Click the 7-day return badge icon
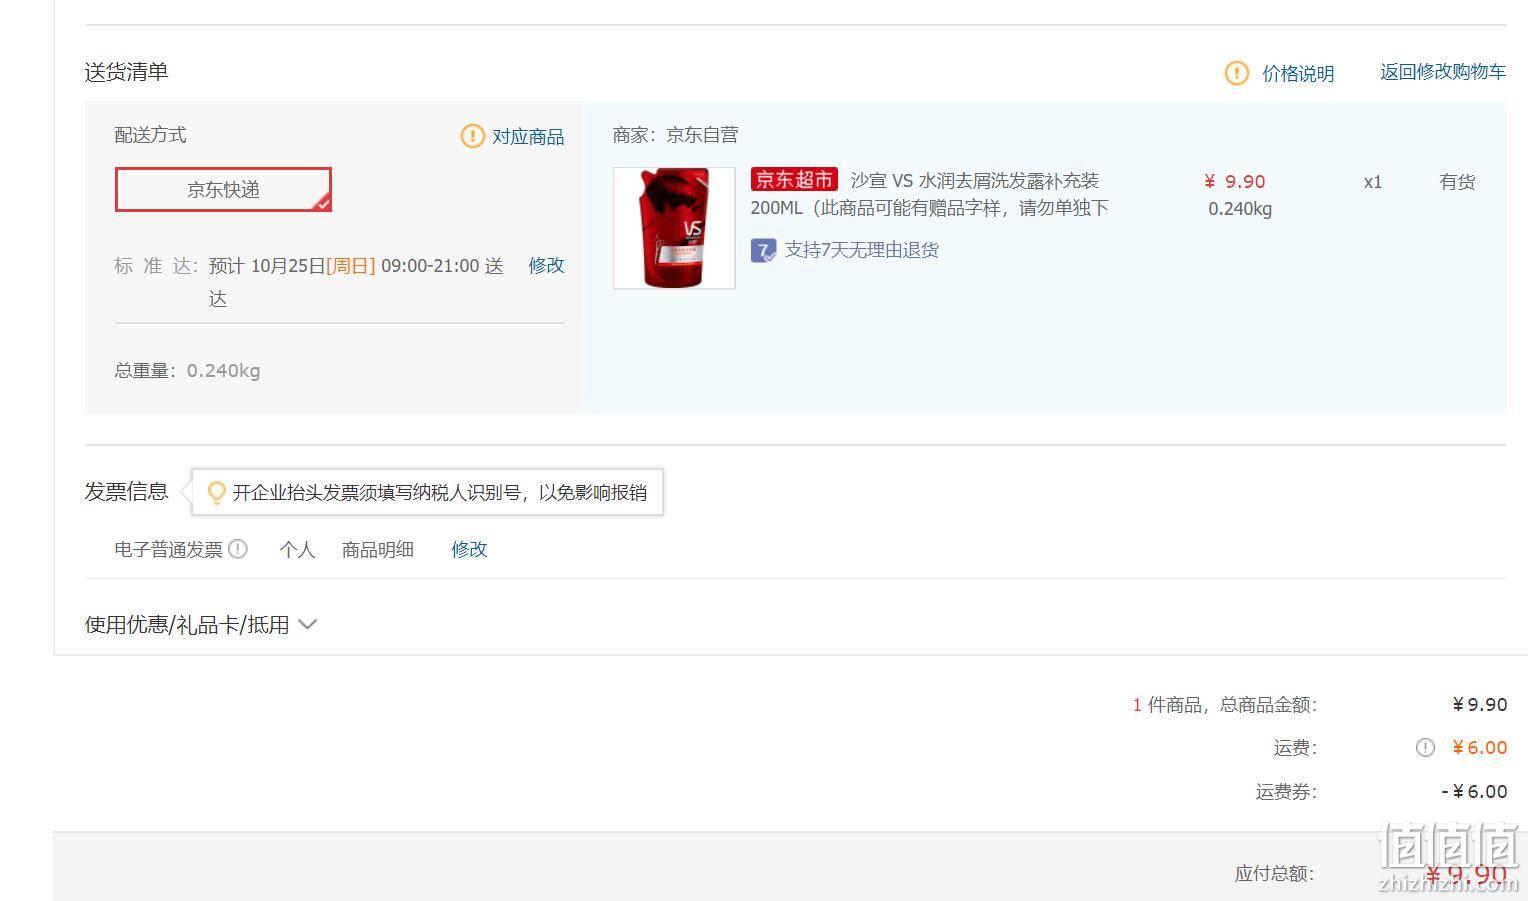This screenshot has width=1528, height=901. tap(763, 250)
